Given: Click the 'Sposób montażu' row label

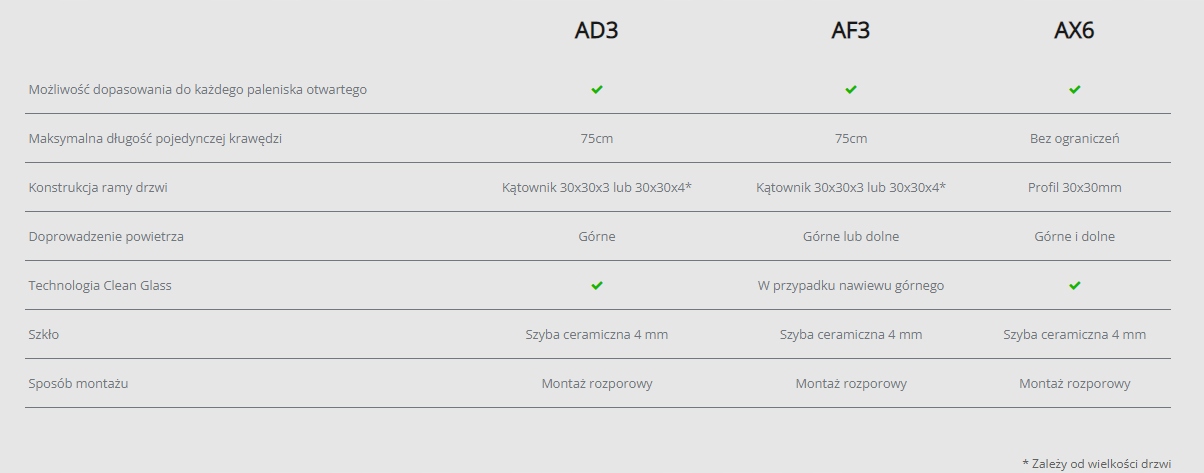Looking at the screenshot, I should (78, 383).
